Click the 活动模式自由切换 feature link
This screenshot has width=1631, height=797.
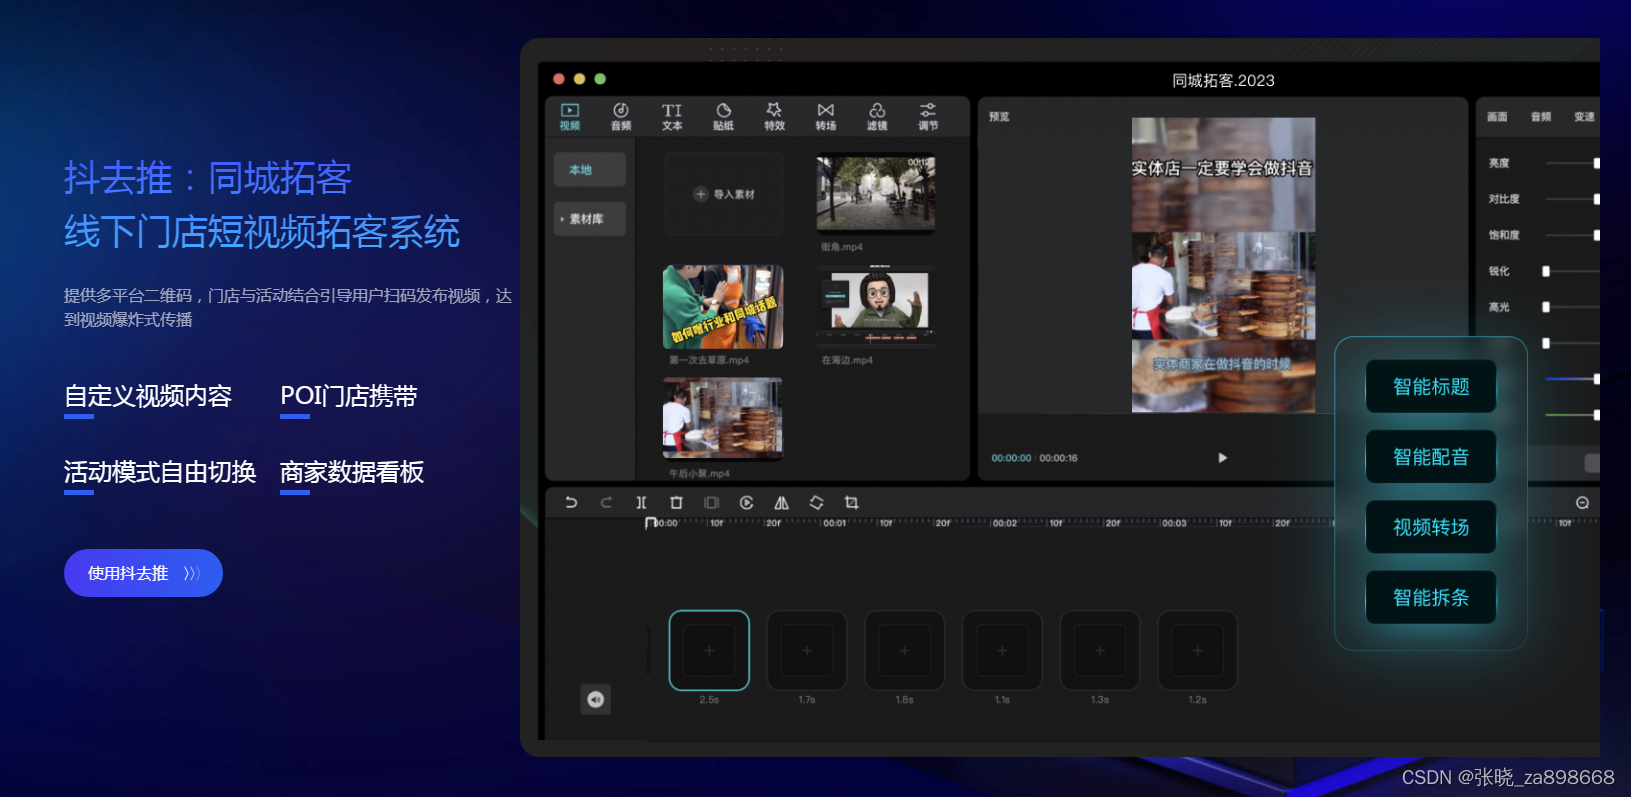[160, 472]
